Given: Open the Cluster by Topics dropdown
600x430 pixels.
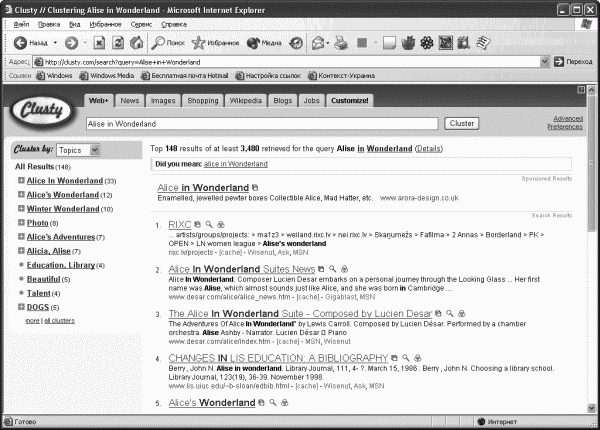Looking at the screenshot, I should 78,150.
